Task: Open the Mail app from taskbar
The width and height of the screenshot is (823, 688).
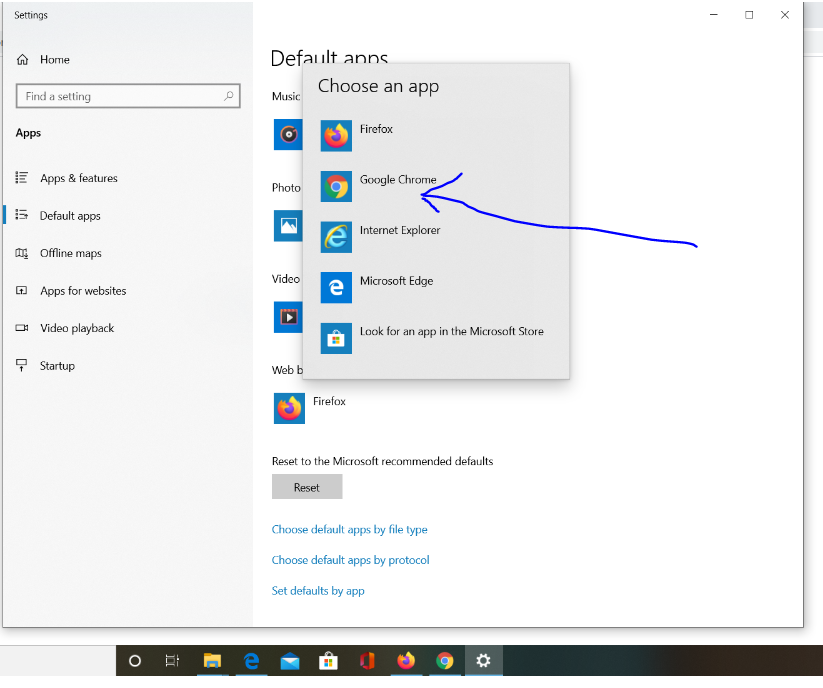Action: click(290, 661)
